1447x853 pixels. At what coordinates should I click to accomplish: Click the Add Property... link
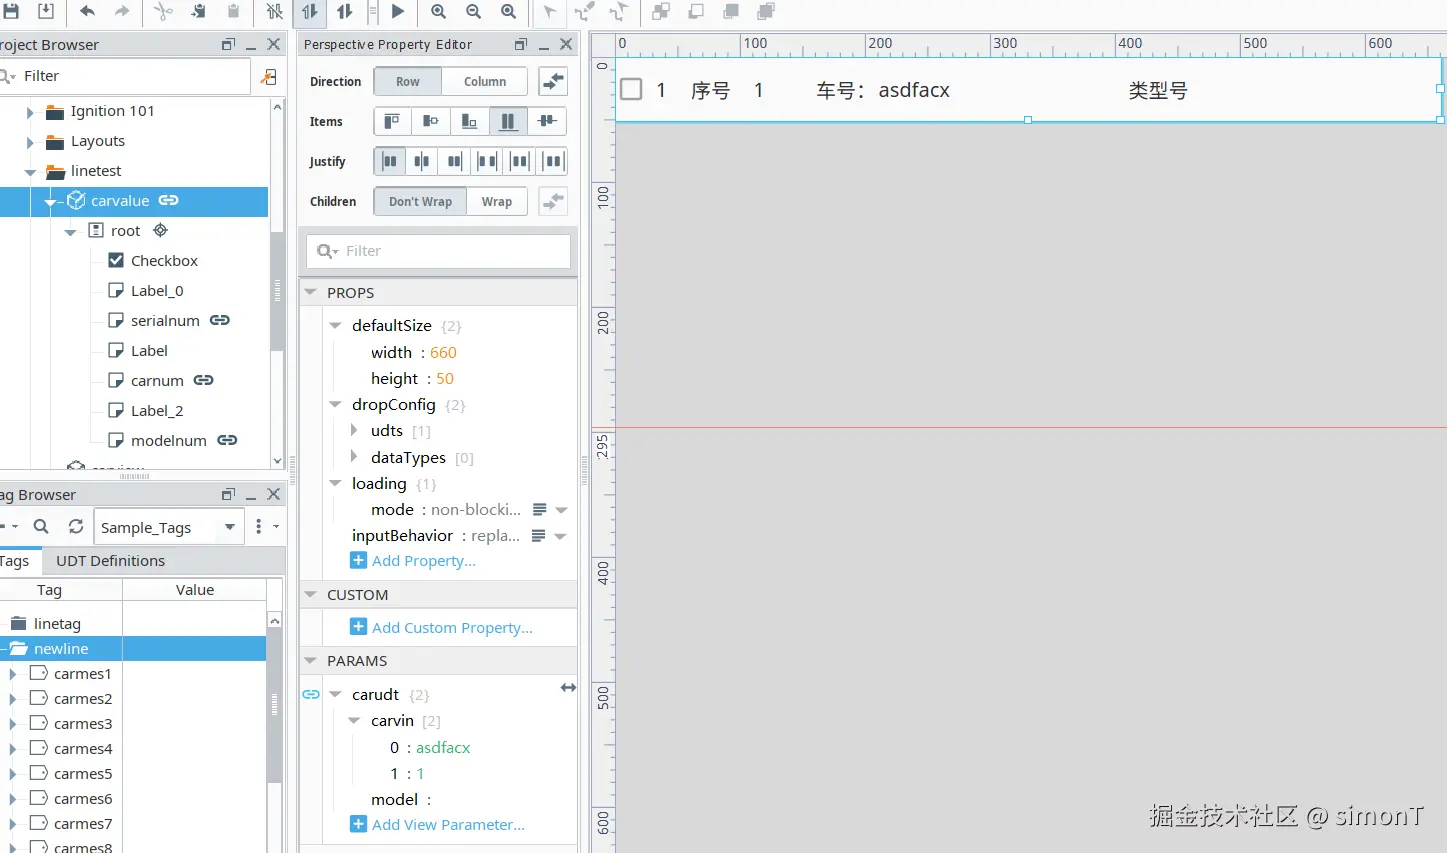coord(423,561)
